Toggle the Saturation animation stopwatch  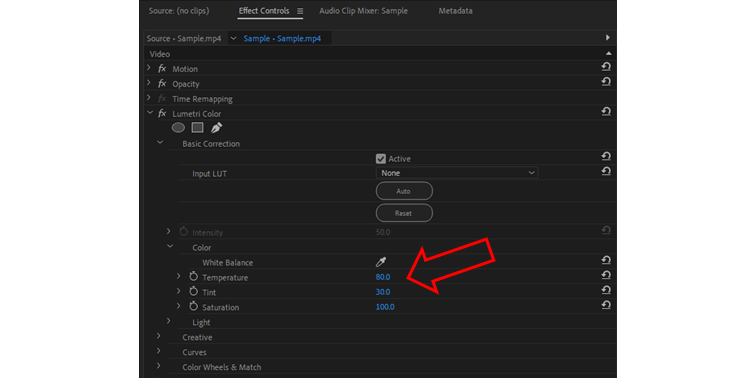point(194,307)
